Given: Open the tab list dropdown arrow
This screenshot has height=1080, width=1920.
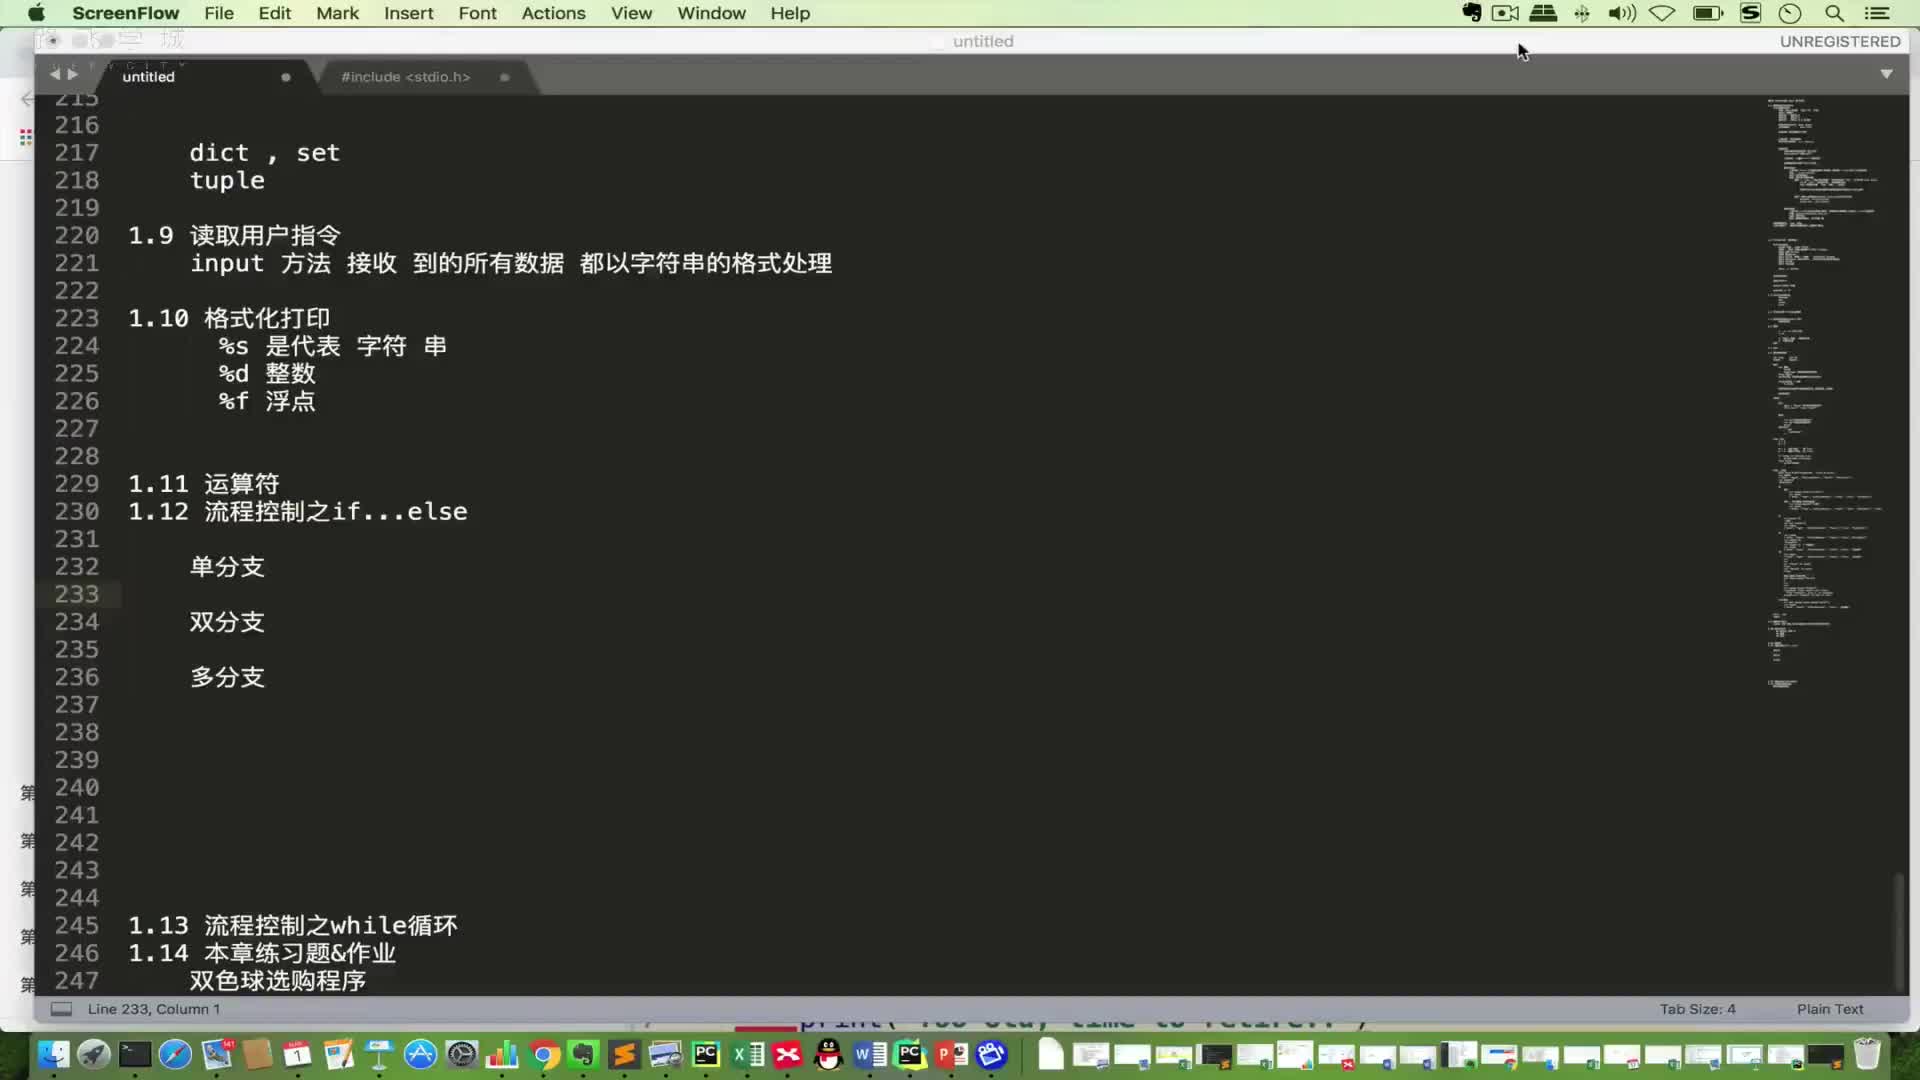Looking at the screenshot, I should 1886,74.
